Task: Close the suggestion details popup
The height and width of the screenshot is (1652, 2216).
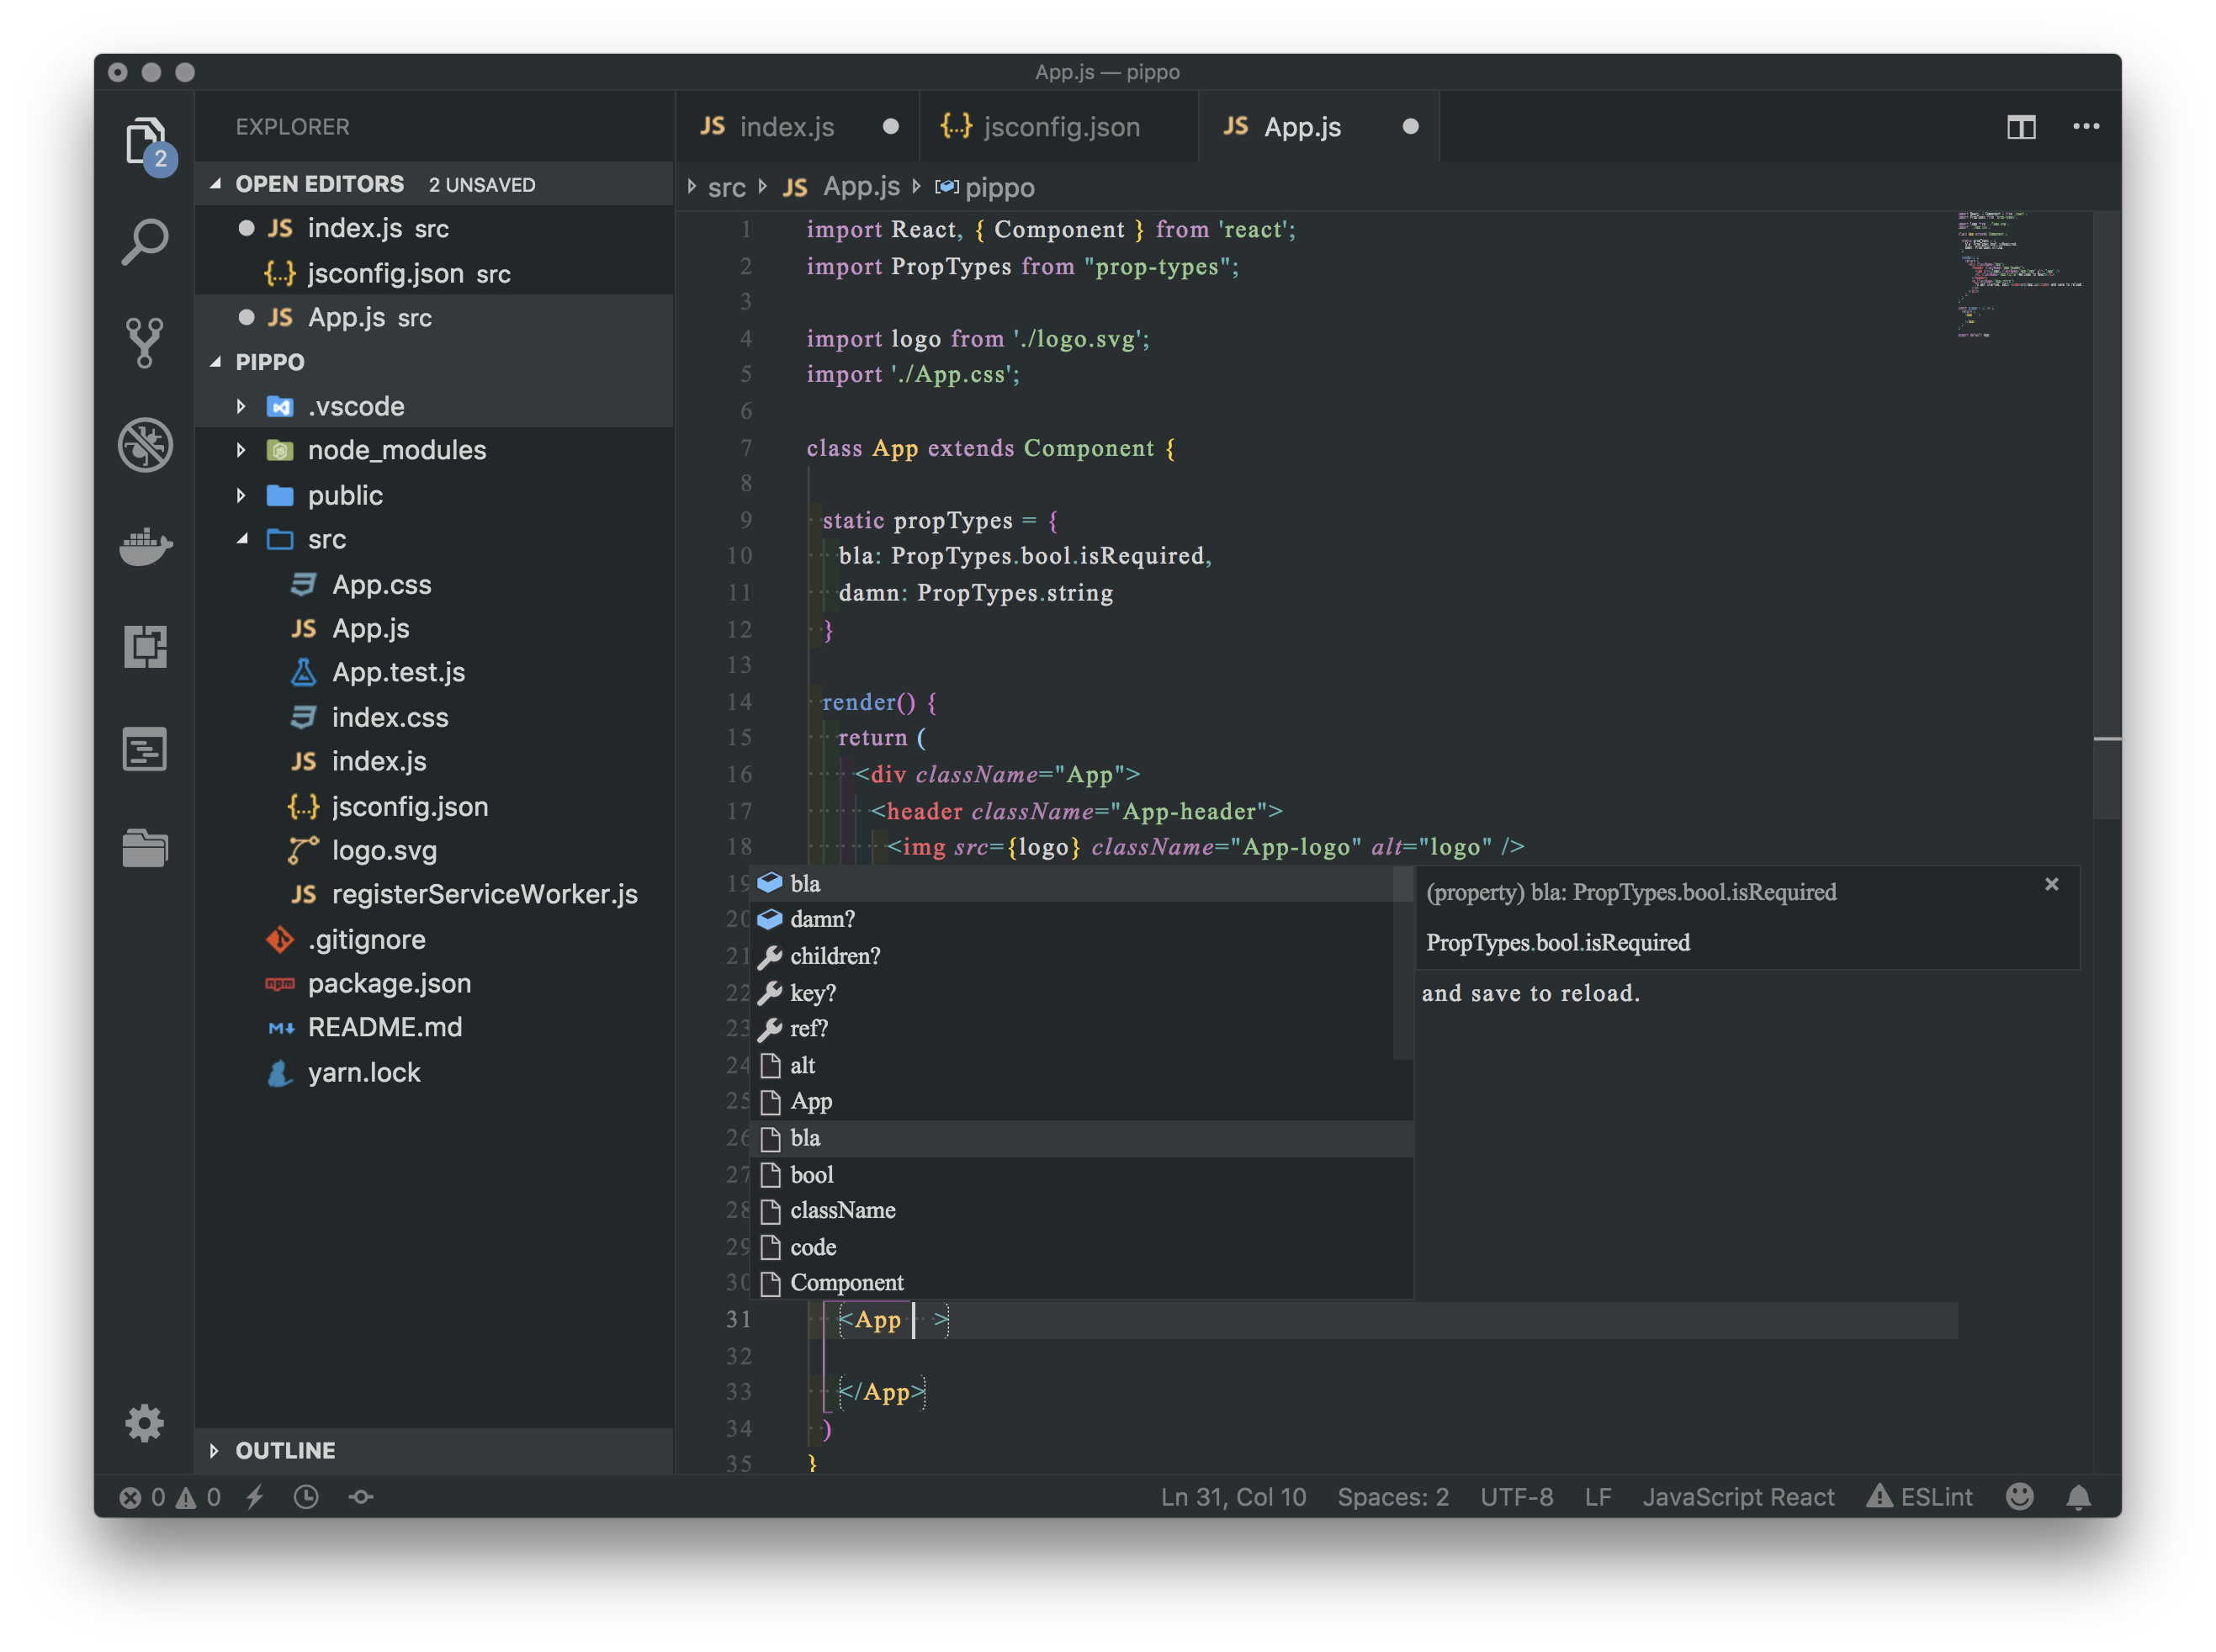Action: click(x=2052, y=884)
